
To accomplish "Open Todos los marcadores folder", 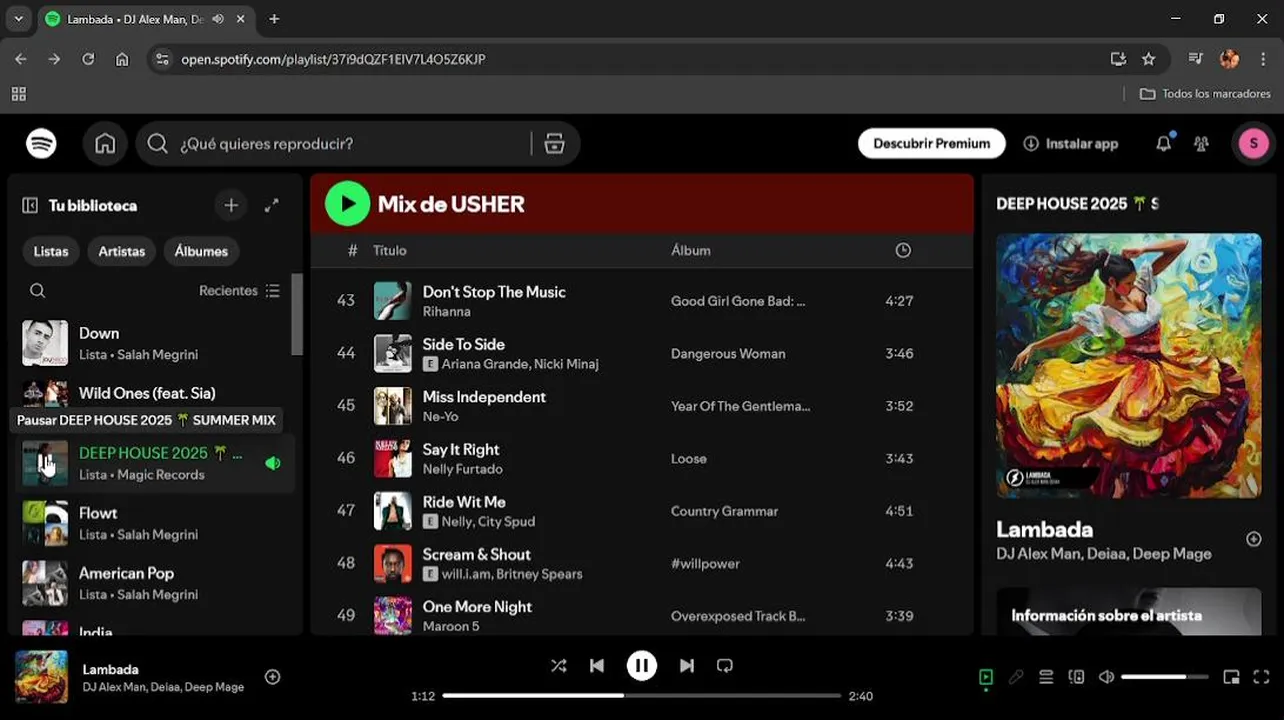I will (1205, 94).
